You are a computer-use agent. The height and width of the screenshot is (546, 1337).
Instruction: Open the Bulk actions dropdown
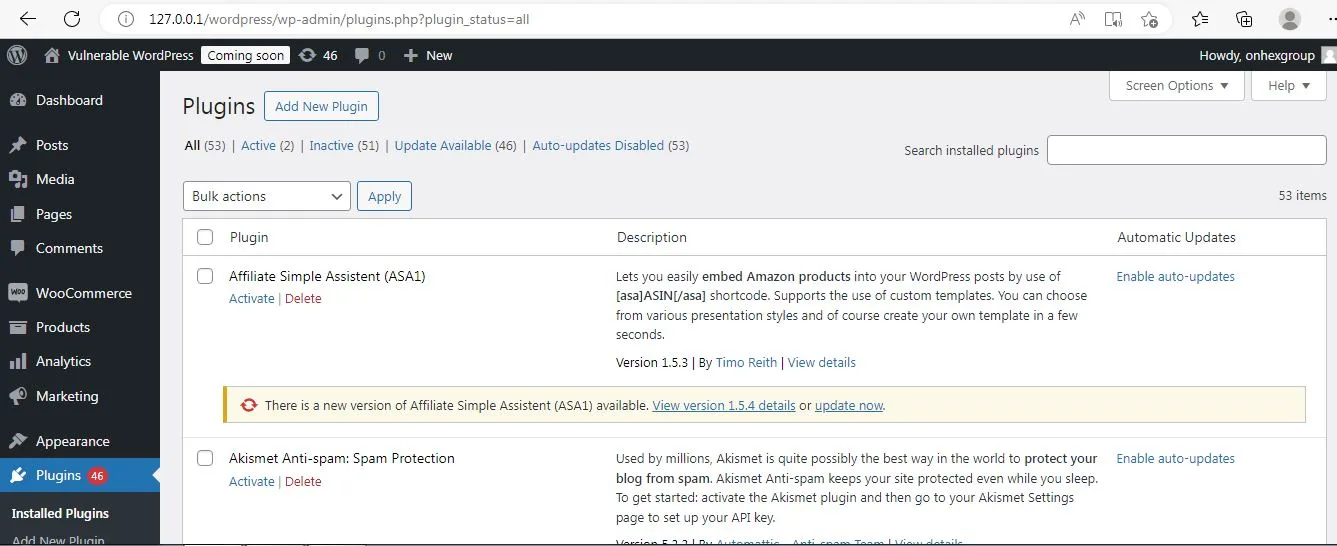(x=266, y=196)
